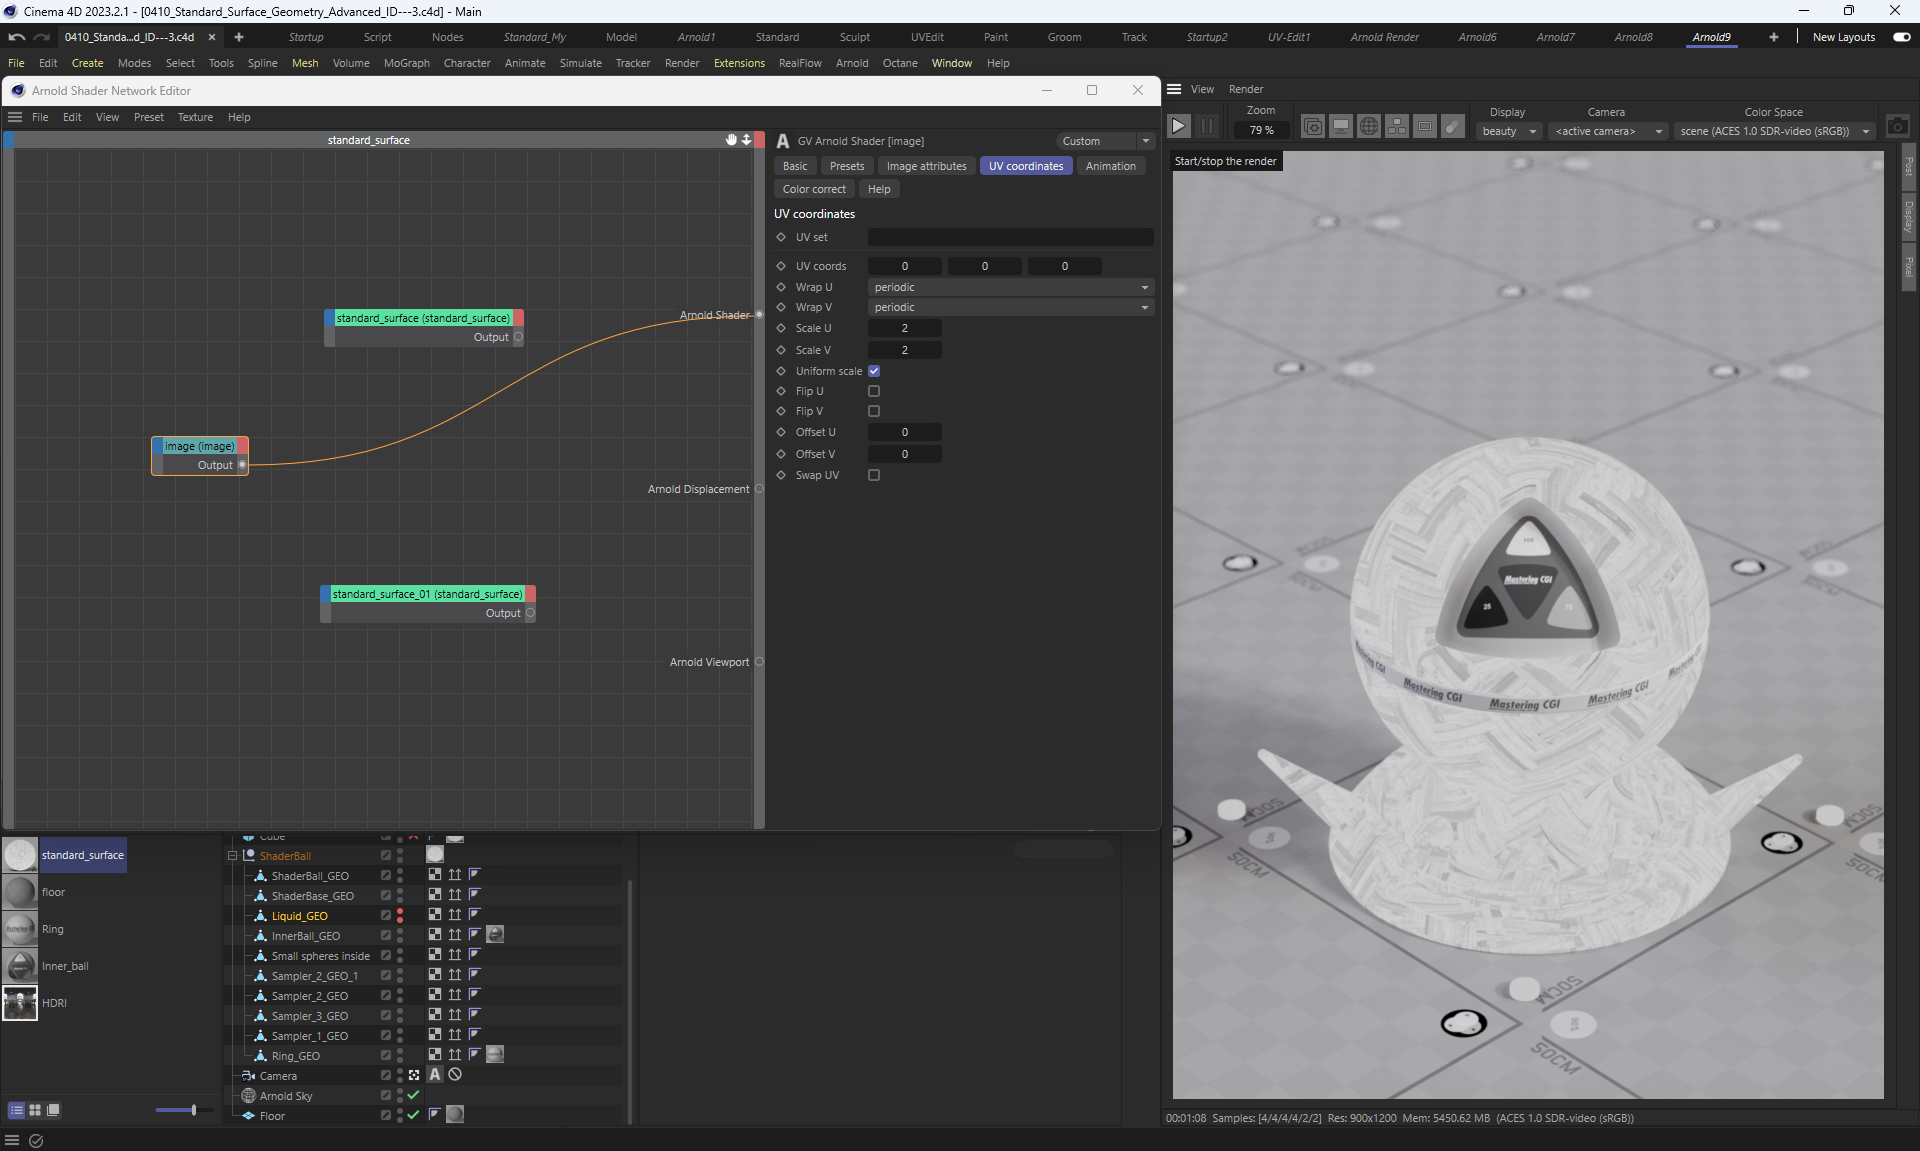Switch to the Image attributes tab
1920x1151 pixels.
coord(926,166)
